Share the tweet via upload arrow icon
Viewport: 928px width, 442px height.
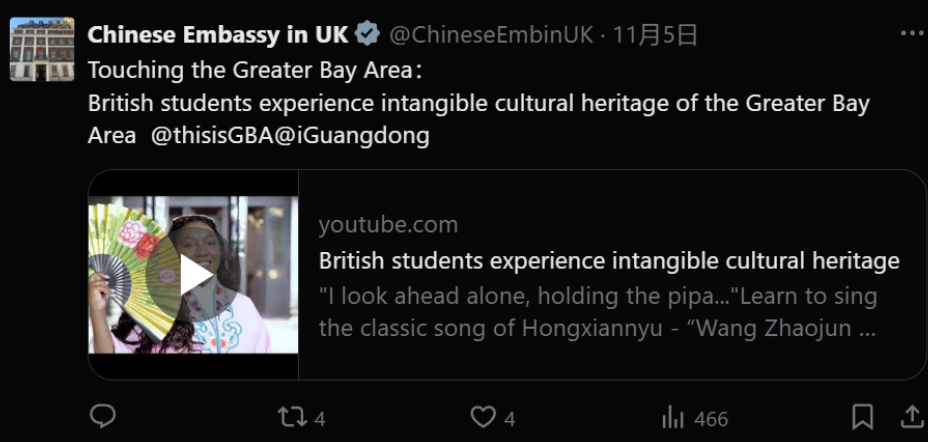click(x=912, y=417)
